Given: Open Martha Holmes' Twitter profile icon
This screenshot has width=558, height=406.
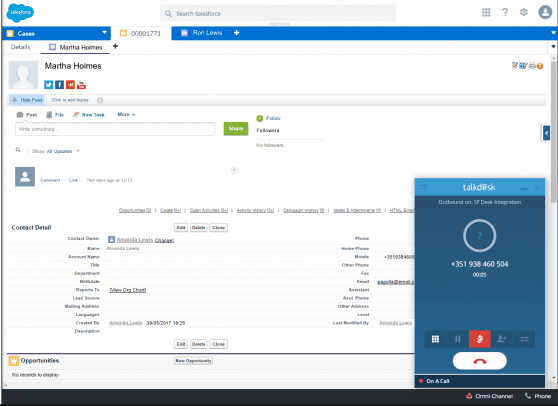Looking at the screenshot, I should tap(48, 85).
